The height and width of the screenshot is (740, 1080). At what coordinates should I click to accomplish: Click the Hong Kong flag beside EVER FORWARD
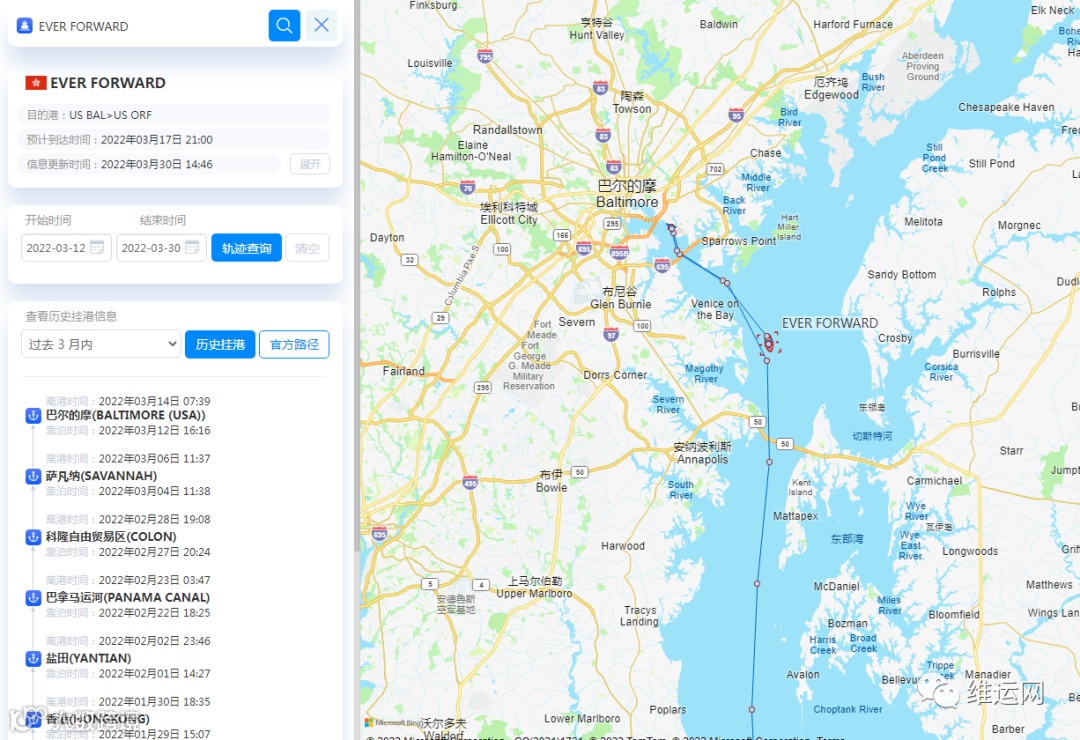tap(36, 83)
